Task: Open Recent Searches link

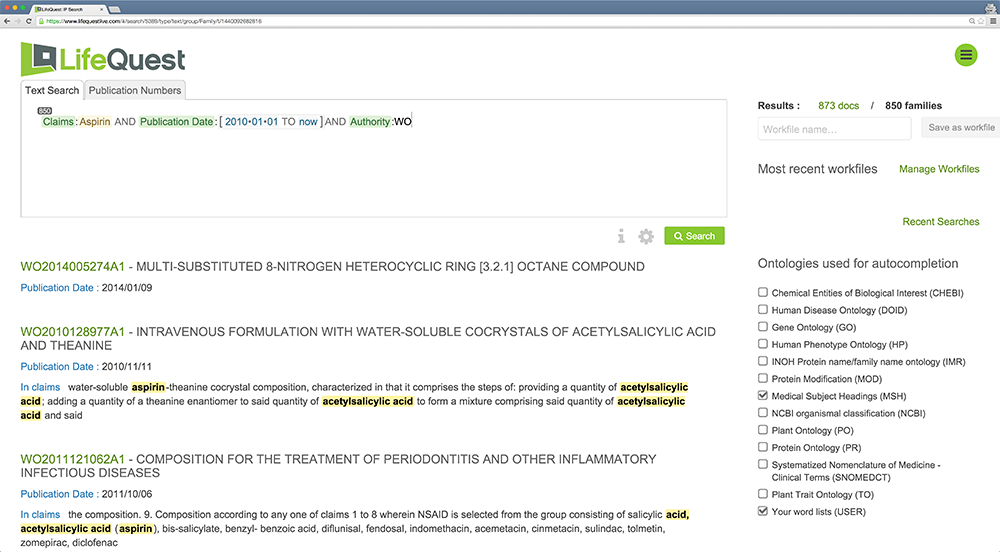Action: (x=941, y=222)
